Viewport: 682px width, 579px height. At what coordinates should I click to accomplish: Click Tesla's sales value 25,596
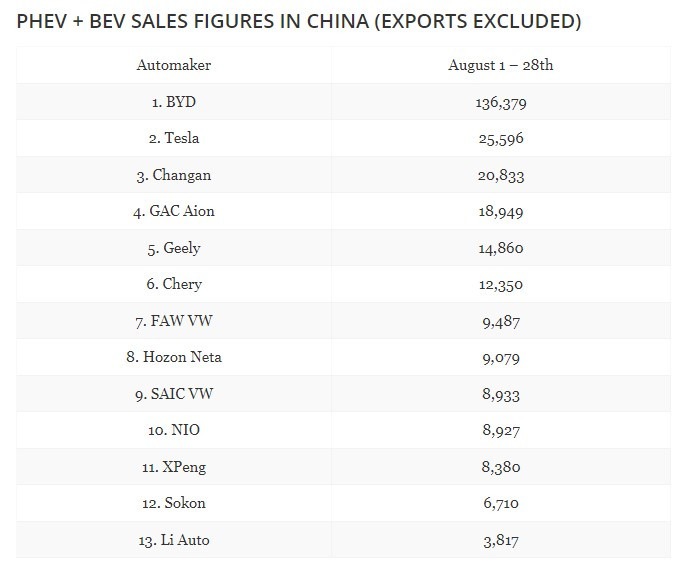(502, 138)
